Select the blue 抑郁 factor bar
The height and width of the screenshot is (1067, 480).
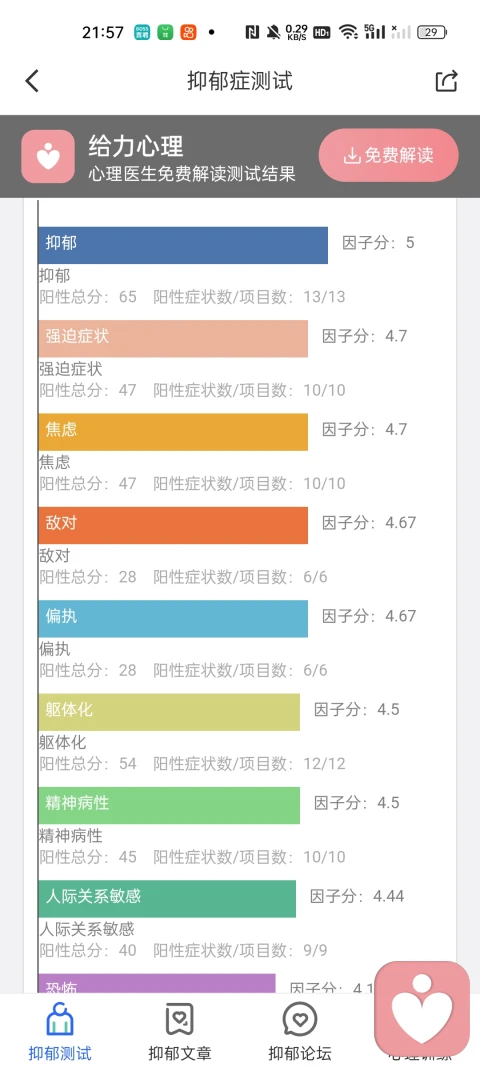tap(183, 245)
